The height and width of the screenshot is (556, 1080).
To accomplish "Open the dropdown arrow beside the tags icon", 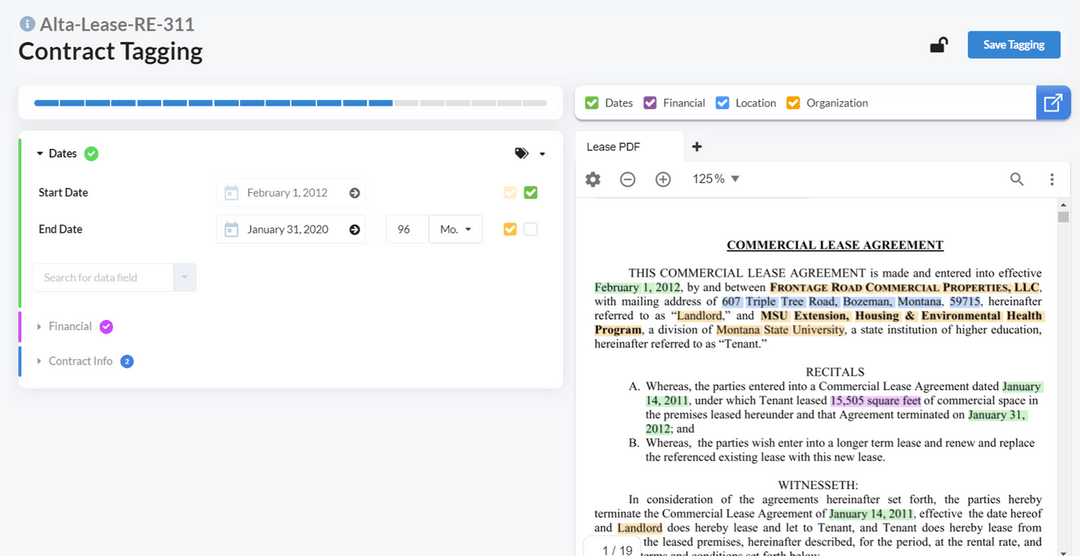I will 542,154.
